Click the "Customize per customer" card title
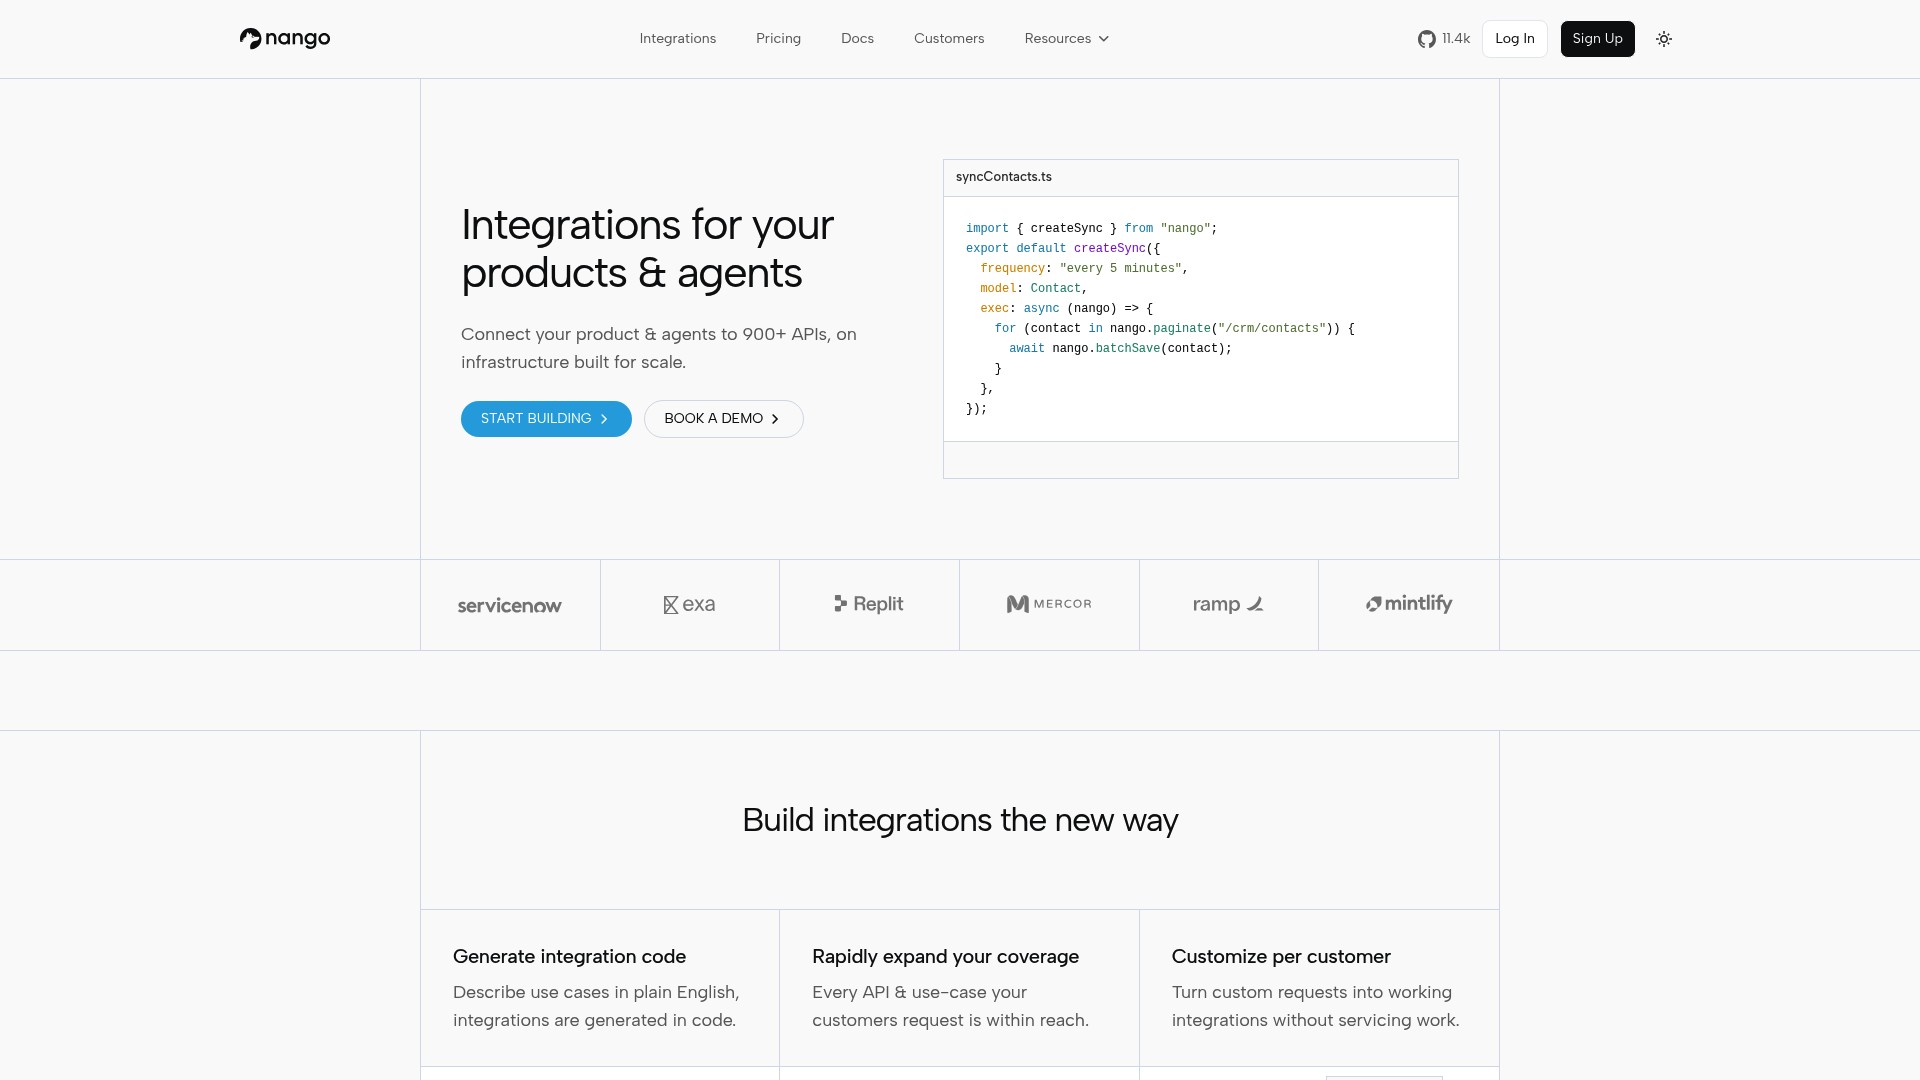This screenshot has height=1080, width=1920. (1281, 957)
